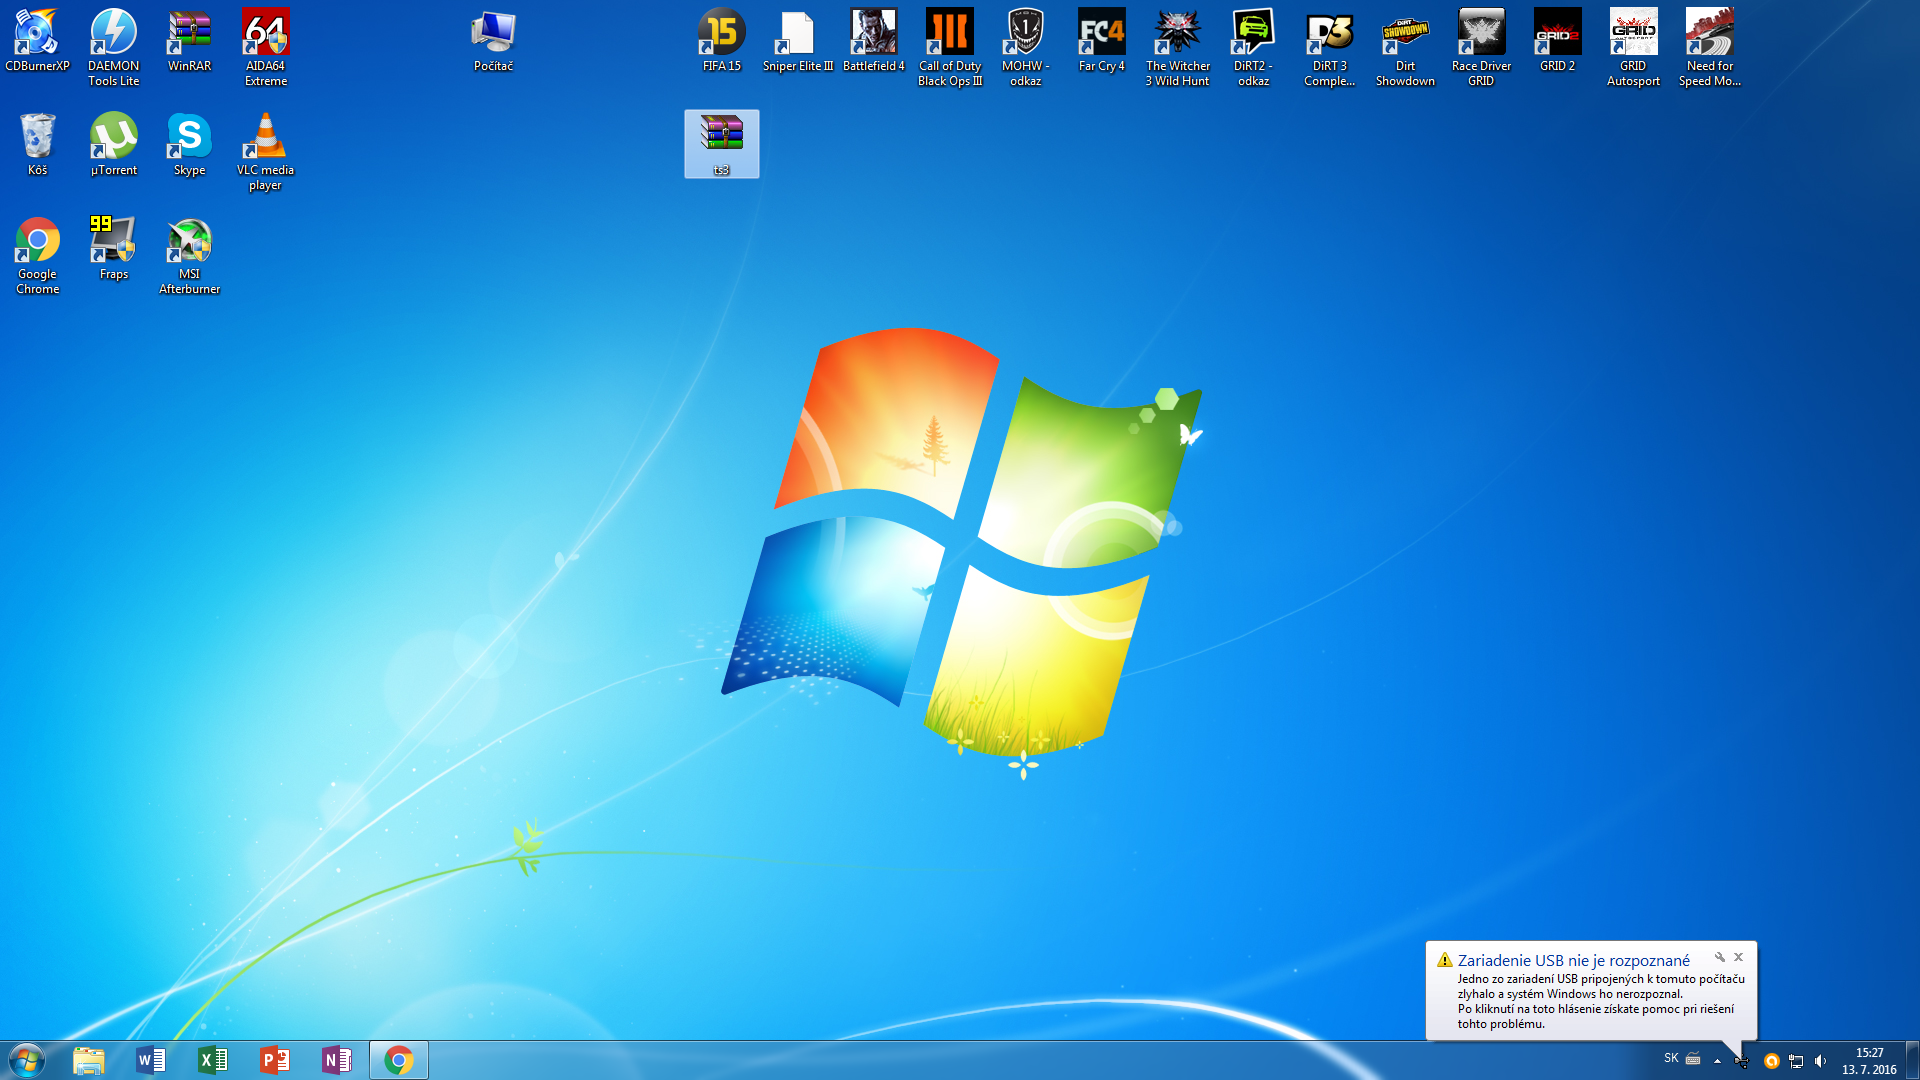Click the orange Avast tray icon
The image size is (1920, 1080).
[1771, 1061]
